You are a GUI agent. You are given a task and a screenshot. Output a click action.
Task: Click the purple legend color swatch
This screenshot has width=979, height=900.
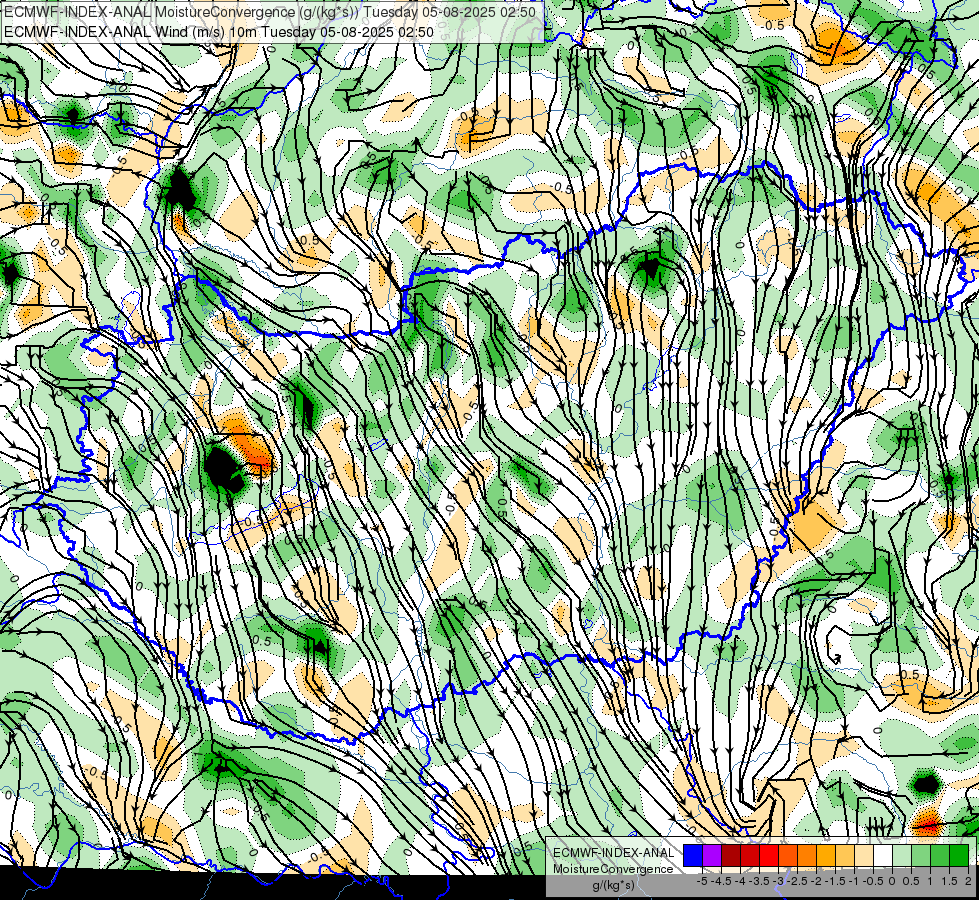coord(712,856)
